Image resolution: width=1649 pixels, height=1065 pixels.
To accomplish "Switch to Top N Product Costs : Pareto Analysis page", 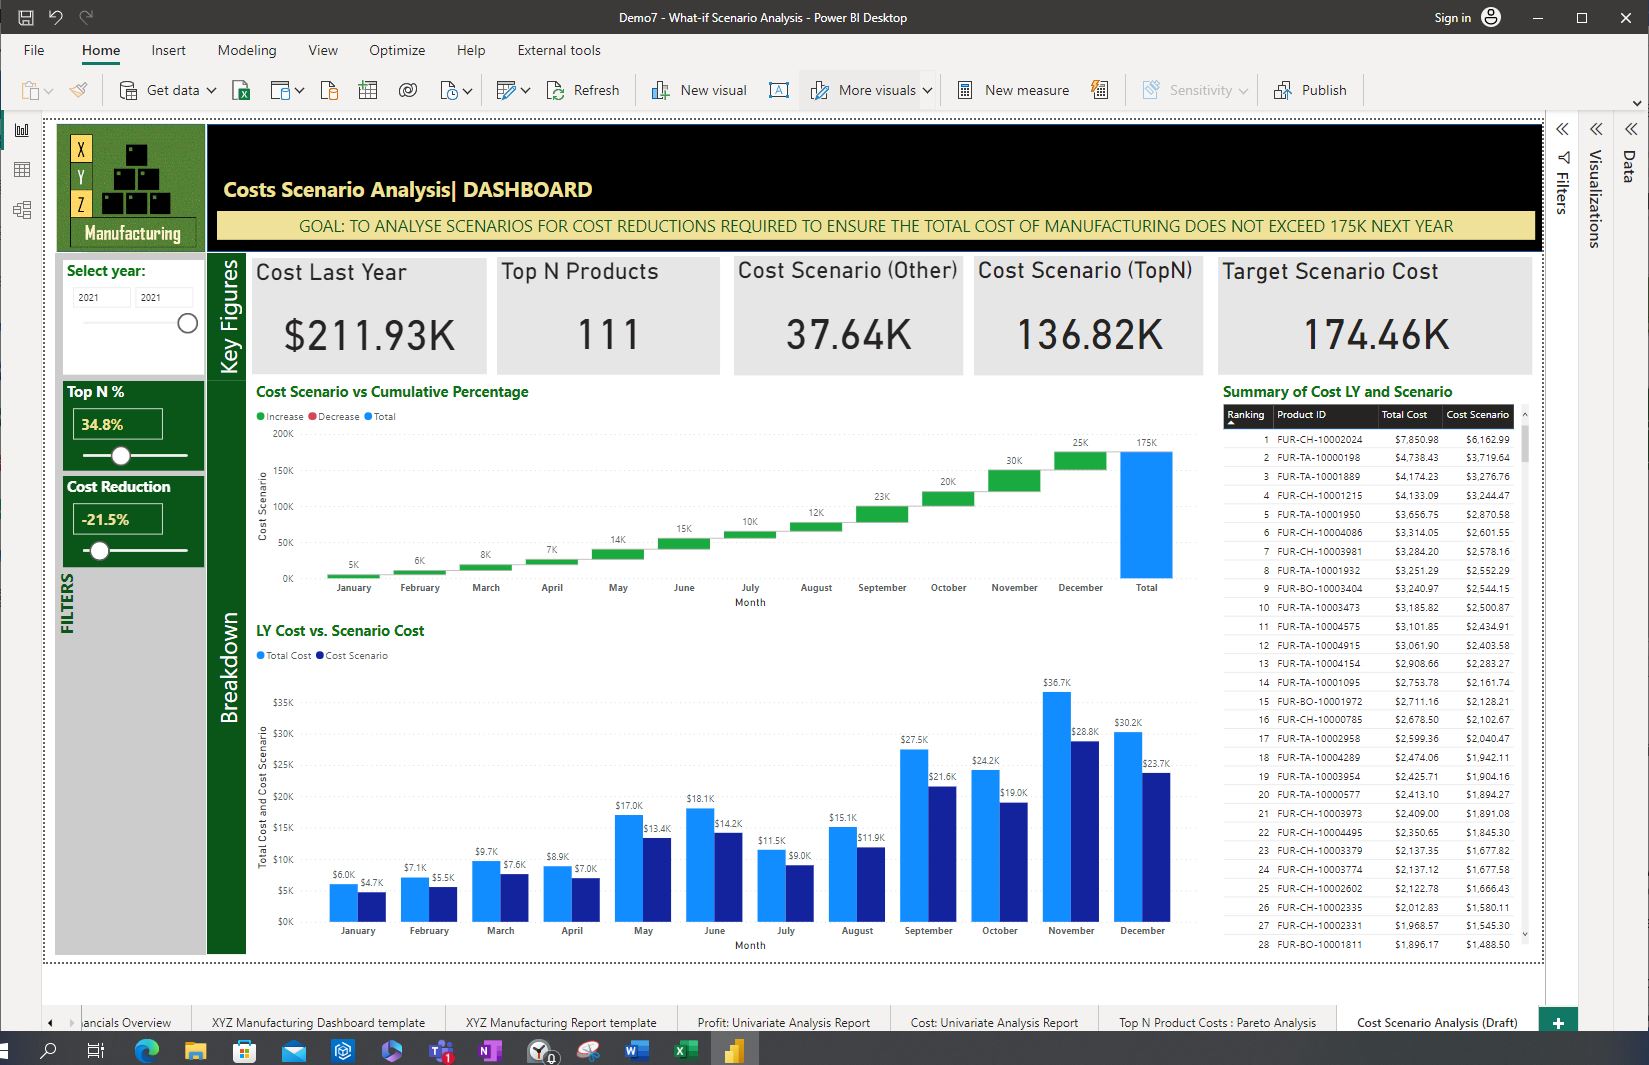I will pyautogui.click(x=1217, y=1022).
